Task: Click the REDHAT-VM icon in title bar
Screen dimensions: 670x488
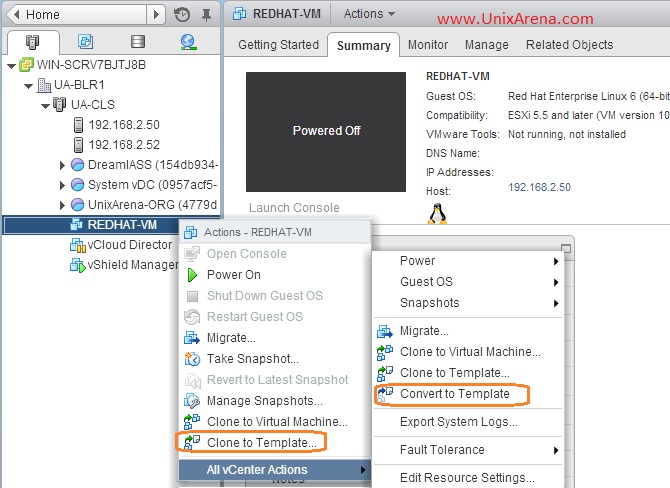Action: click(x=239, y=14)
